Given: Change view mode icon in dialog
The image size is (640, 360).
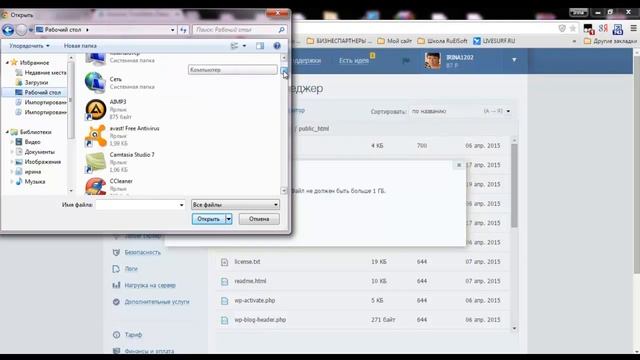Looking at the screenshot, I should pos(234,46).
